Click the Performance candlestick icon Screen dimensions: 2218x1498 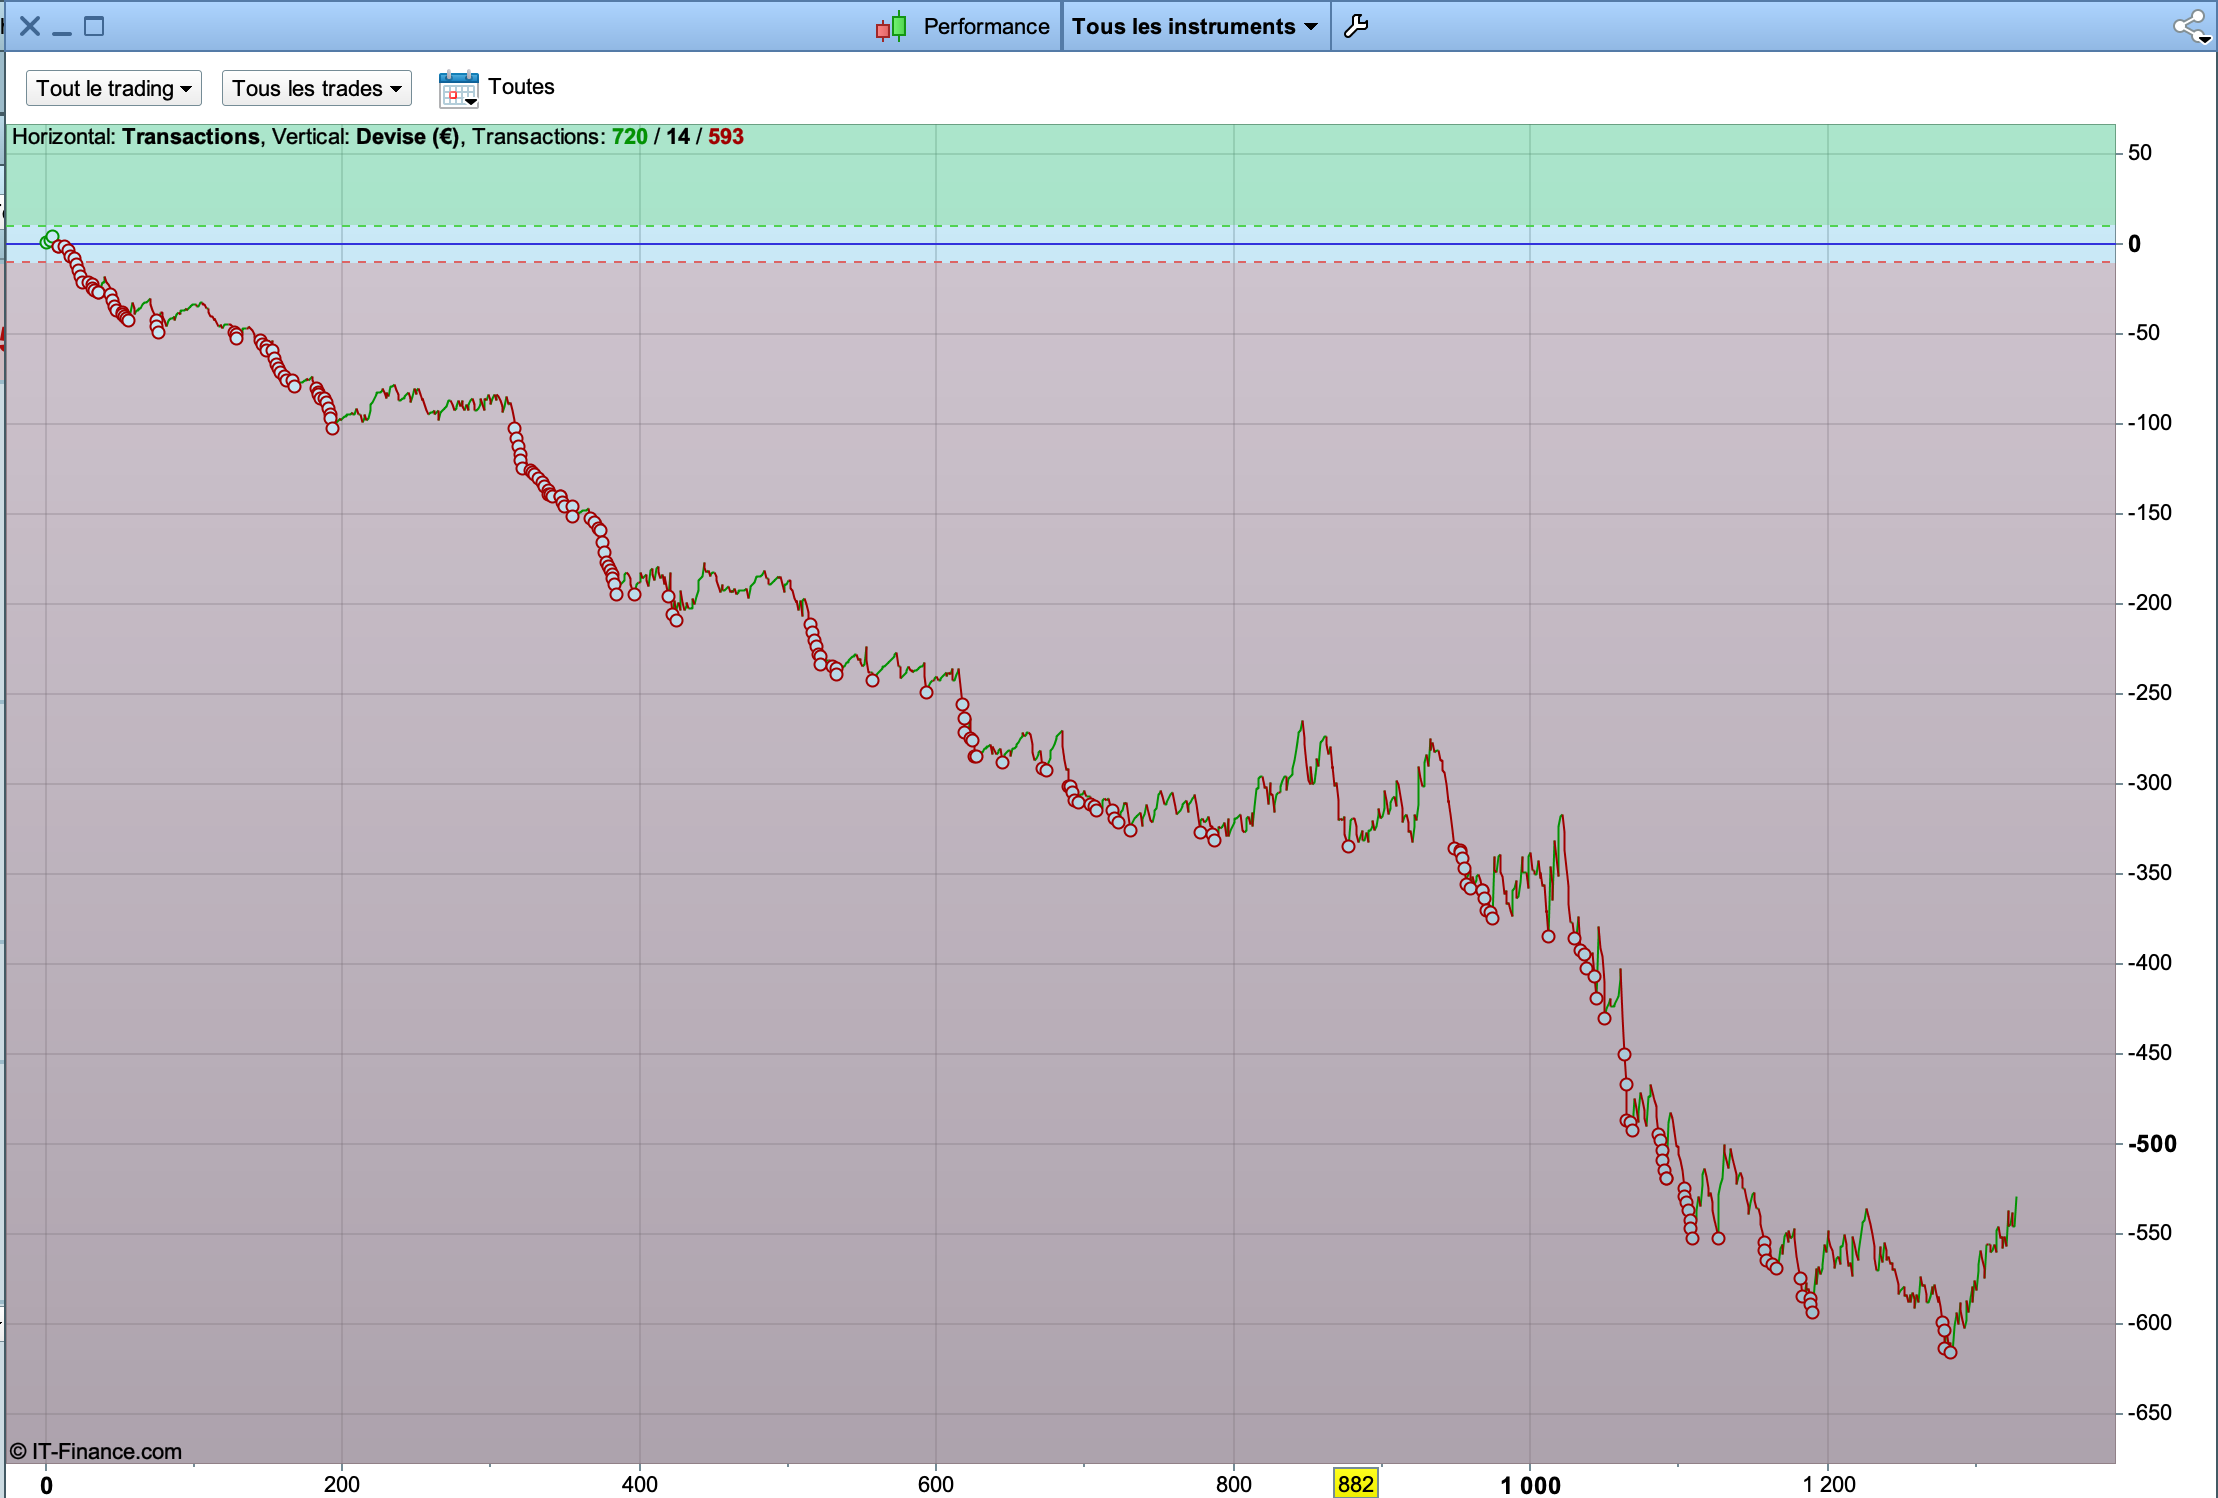891,27
